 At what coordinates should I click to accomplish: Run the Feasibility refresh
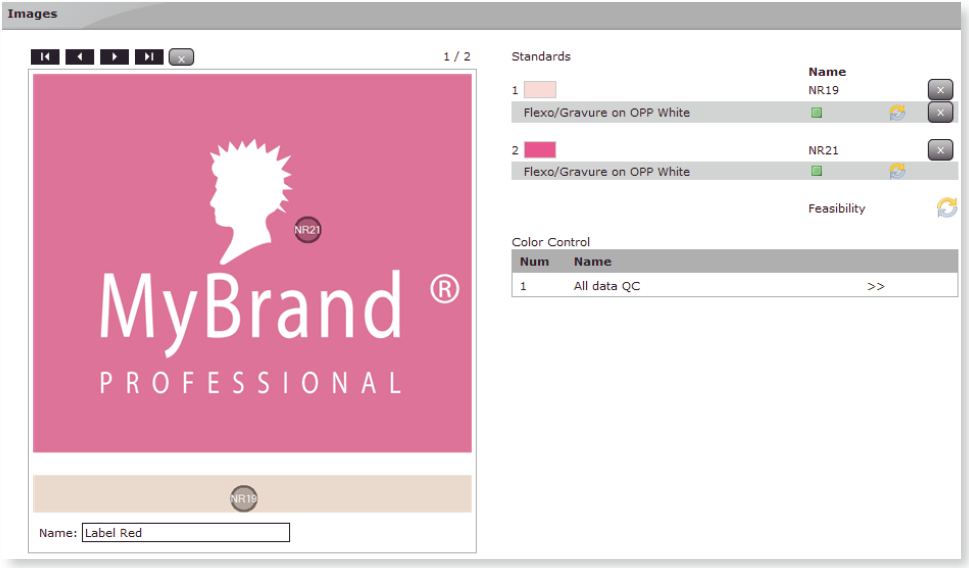click(x=947, y=208)
